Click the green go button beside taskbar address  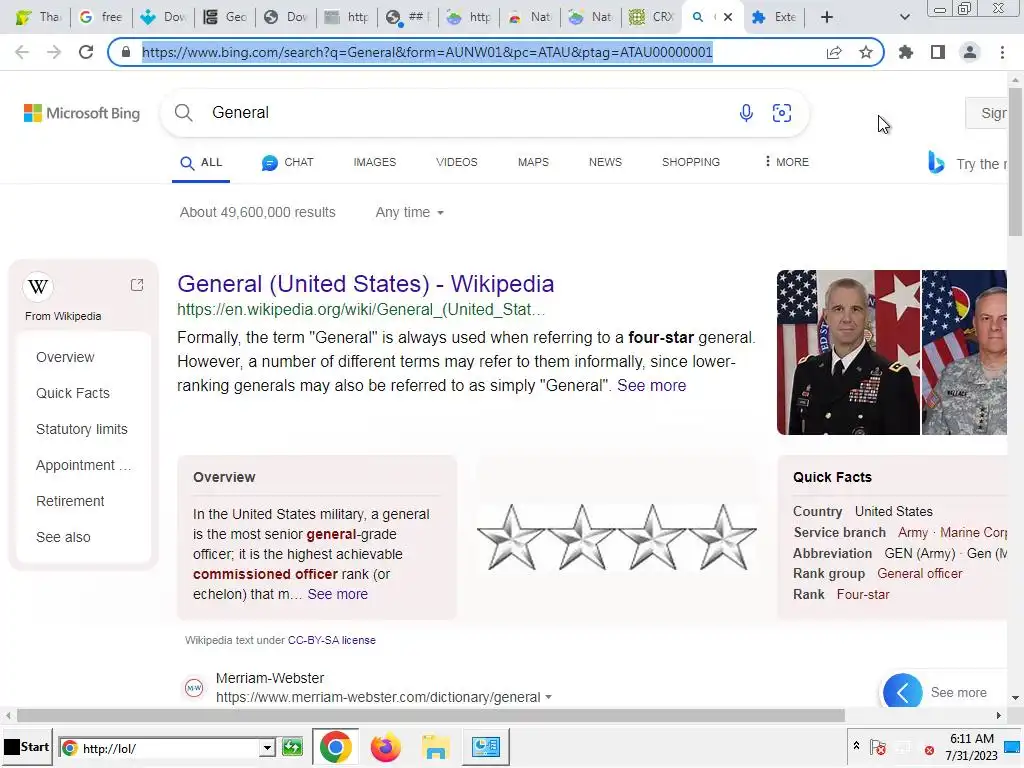pyautogui.click(x=292, y=747)
